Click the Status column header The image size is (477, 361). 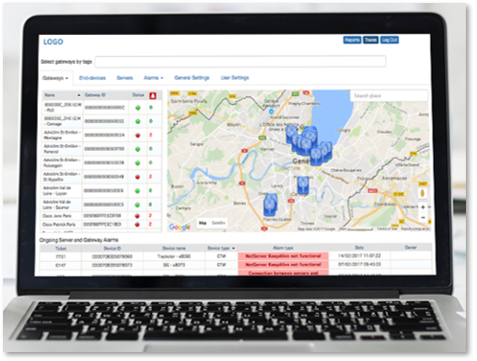pyautogui.click(x=138, y=95)
